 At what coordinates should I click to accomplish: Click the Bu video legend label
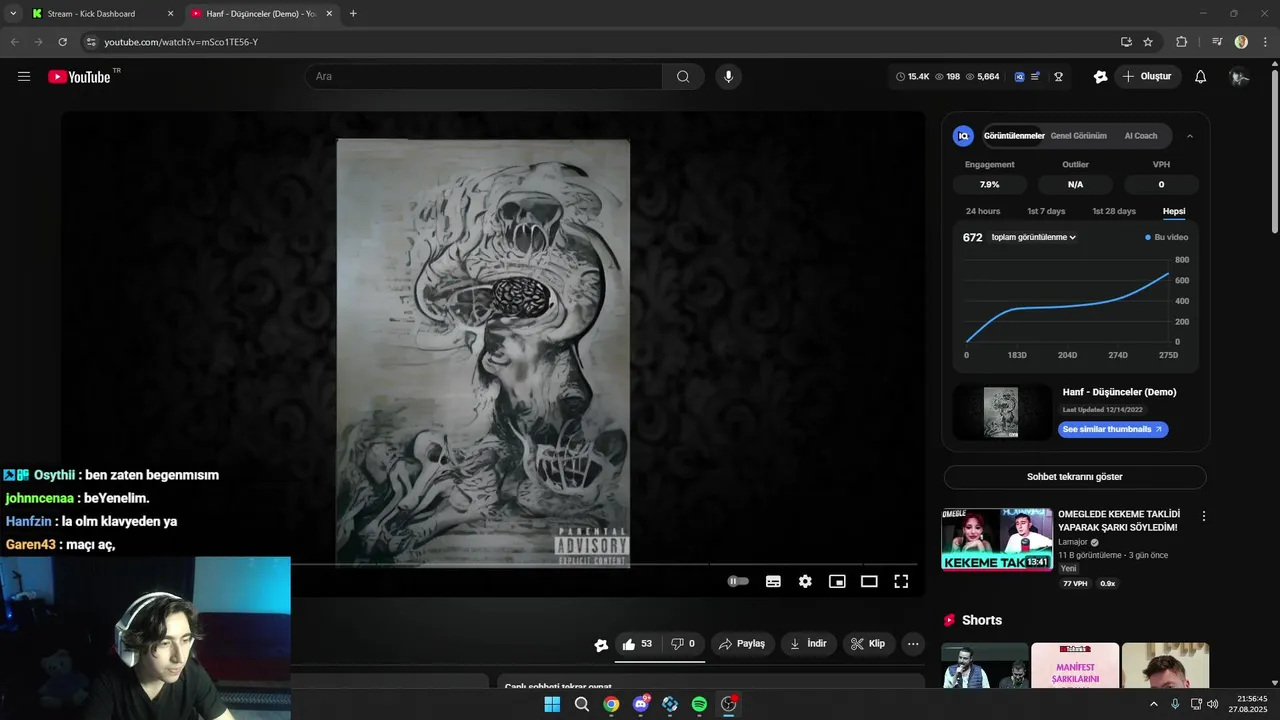point(1171,237)
